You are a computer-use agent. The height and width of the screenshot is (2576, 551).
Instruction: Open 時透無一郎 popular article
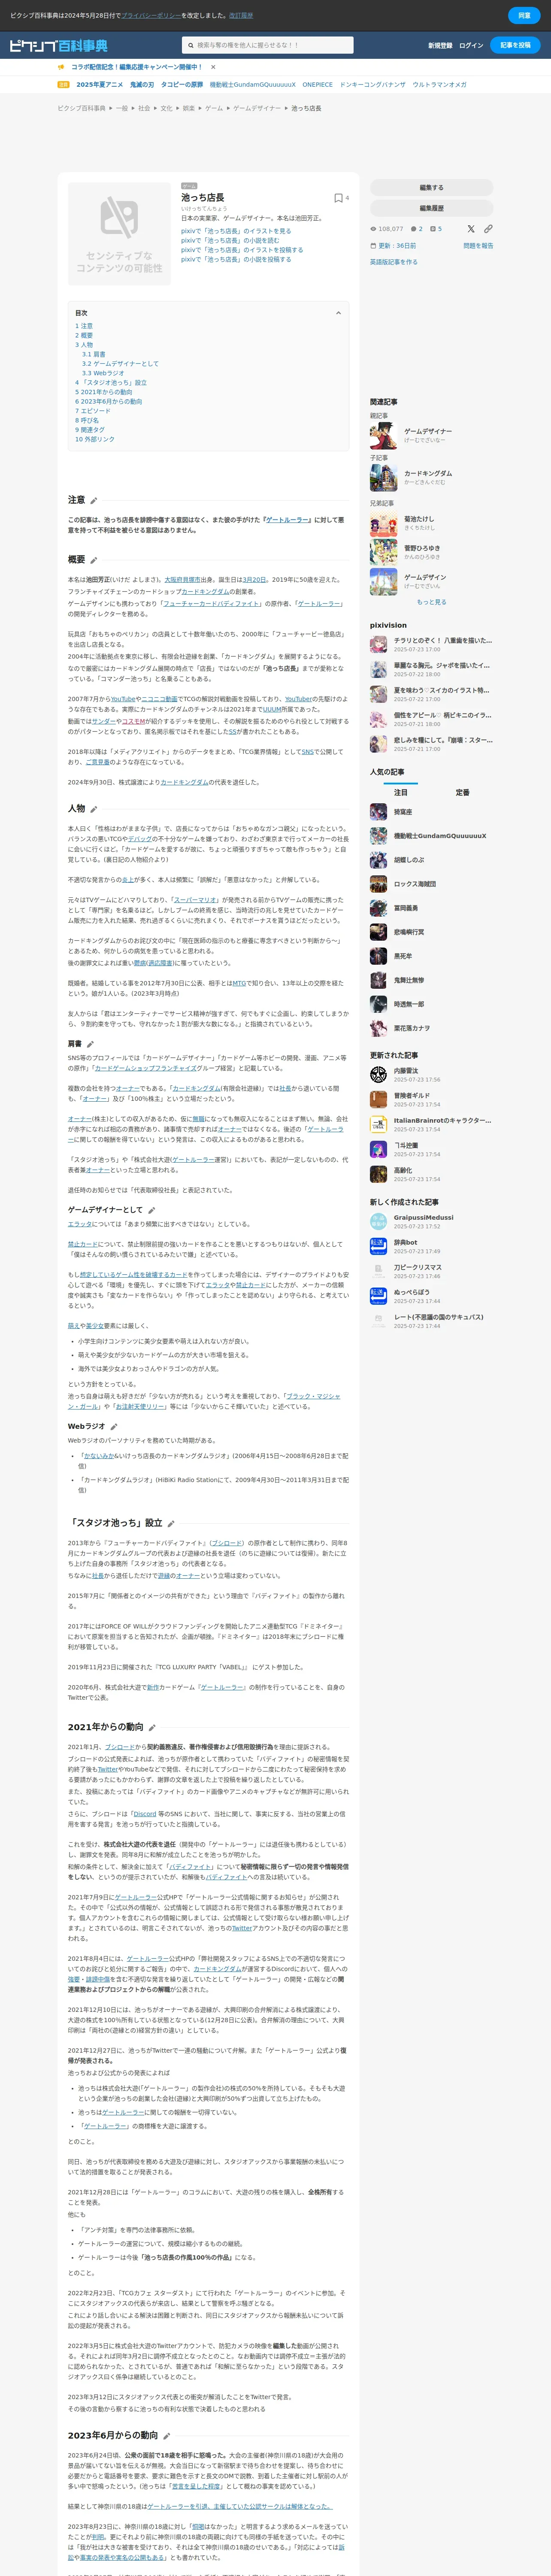(x=408, y=1004)
